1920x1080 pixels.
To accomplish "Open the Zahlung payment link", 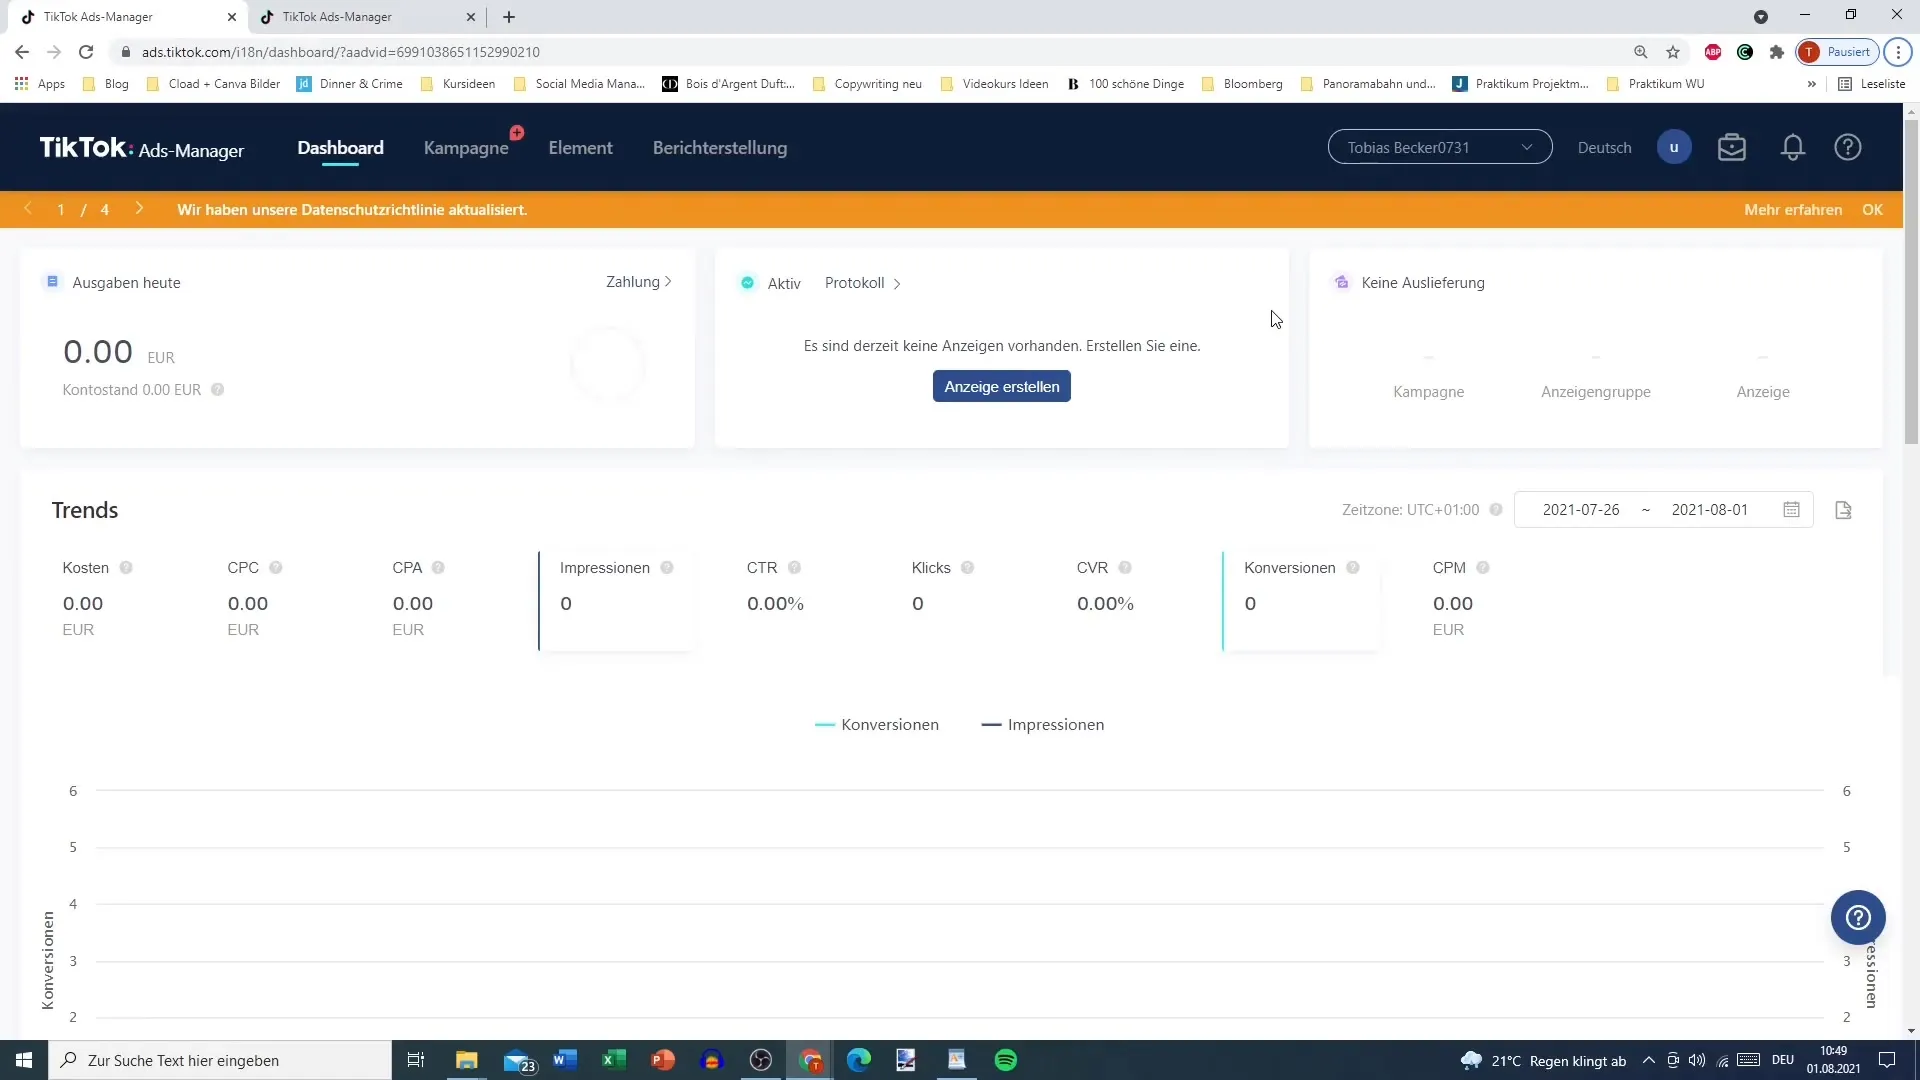I will coord(638,282).
